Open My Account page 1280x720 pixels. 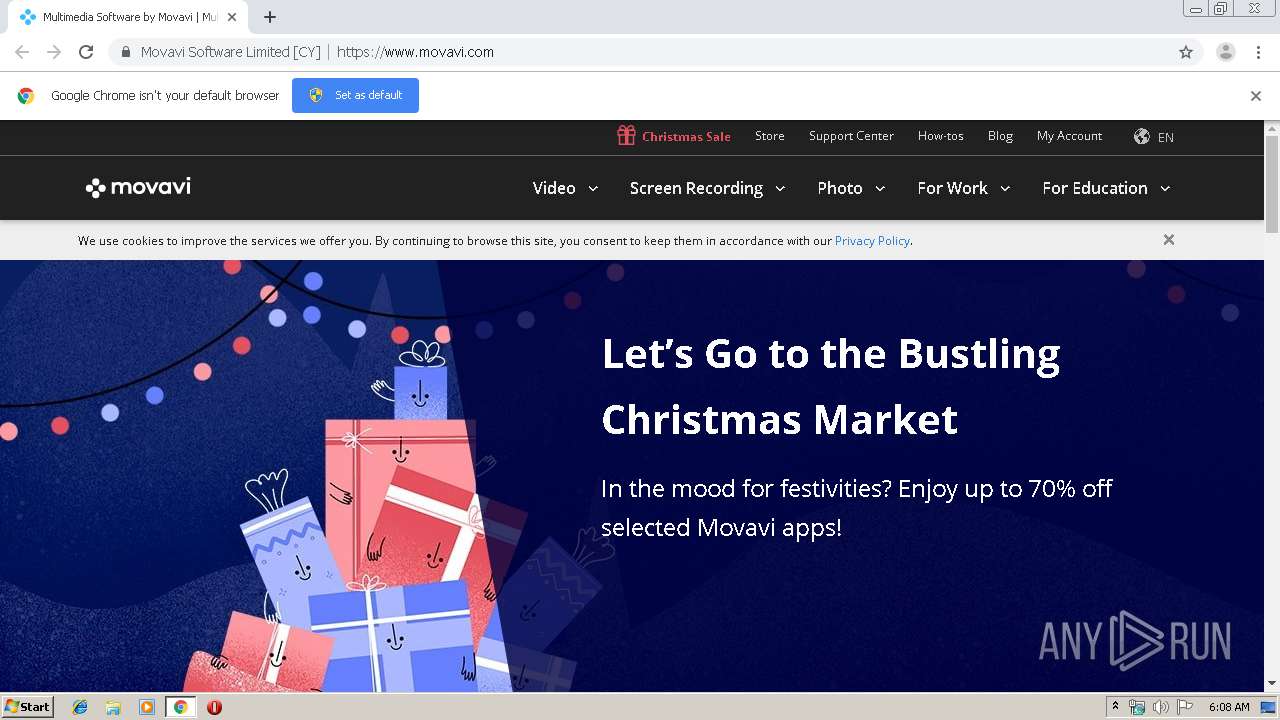pyautogui.click(x=1069, y=136)
